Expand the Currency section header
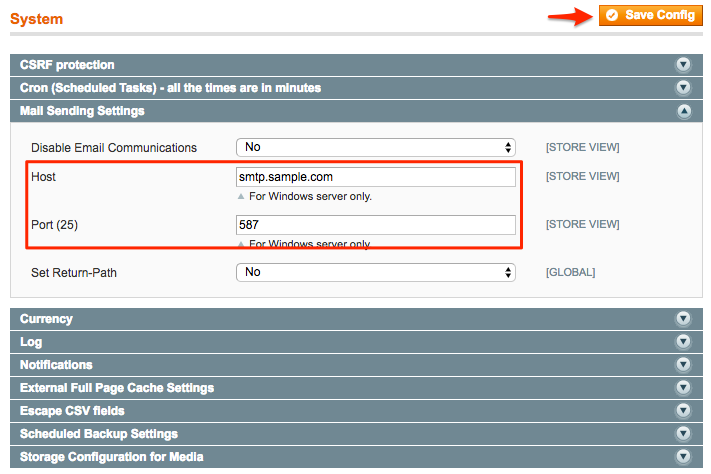 (x=46, y=319)
